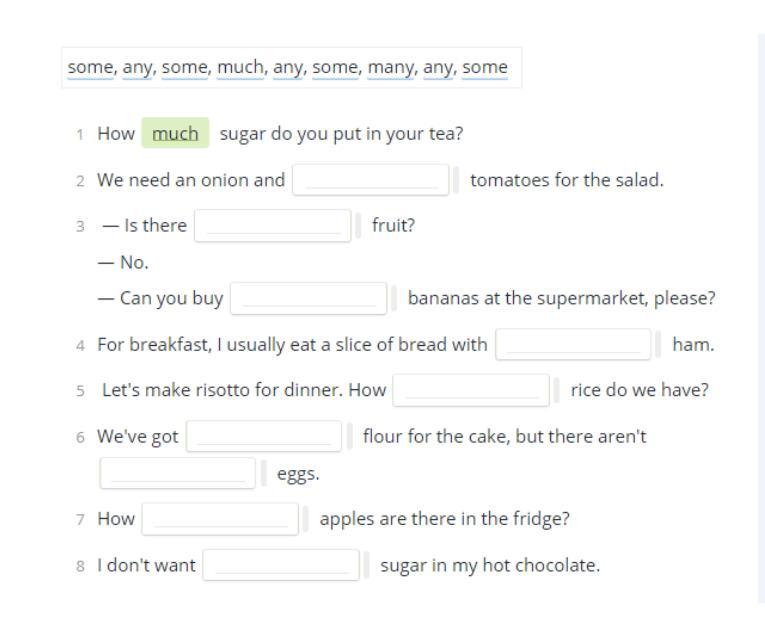Choose 'much' in the word bank

pyautogui.click(x=241, y=67)
